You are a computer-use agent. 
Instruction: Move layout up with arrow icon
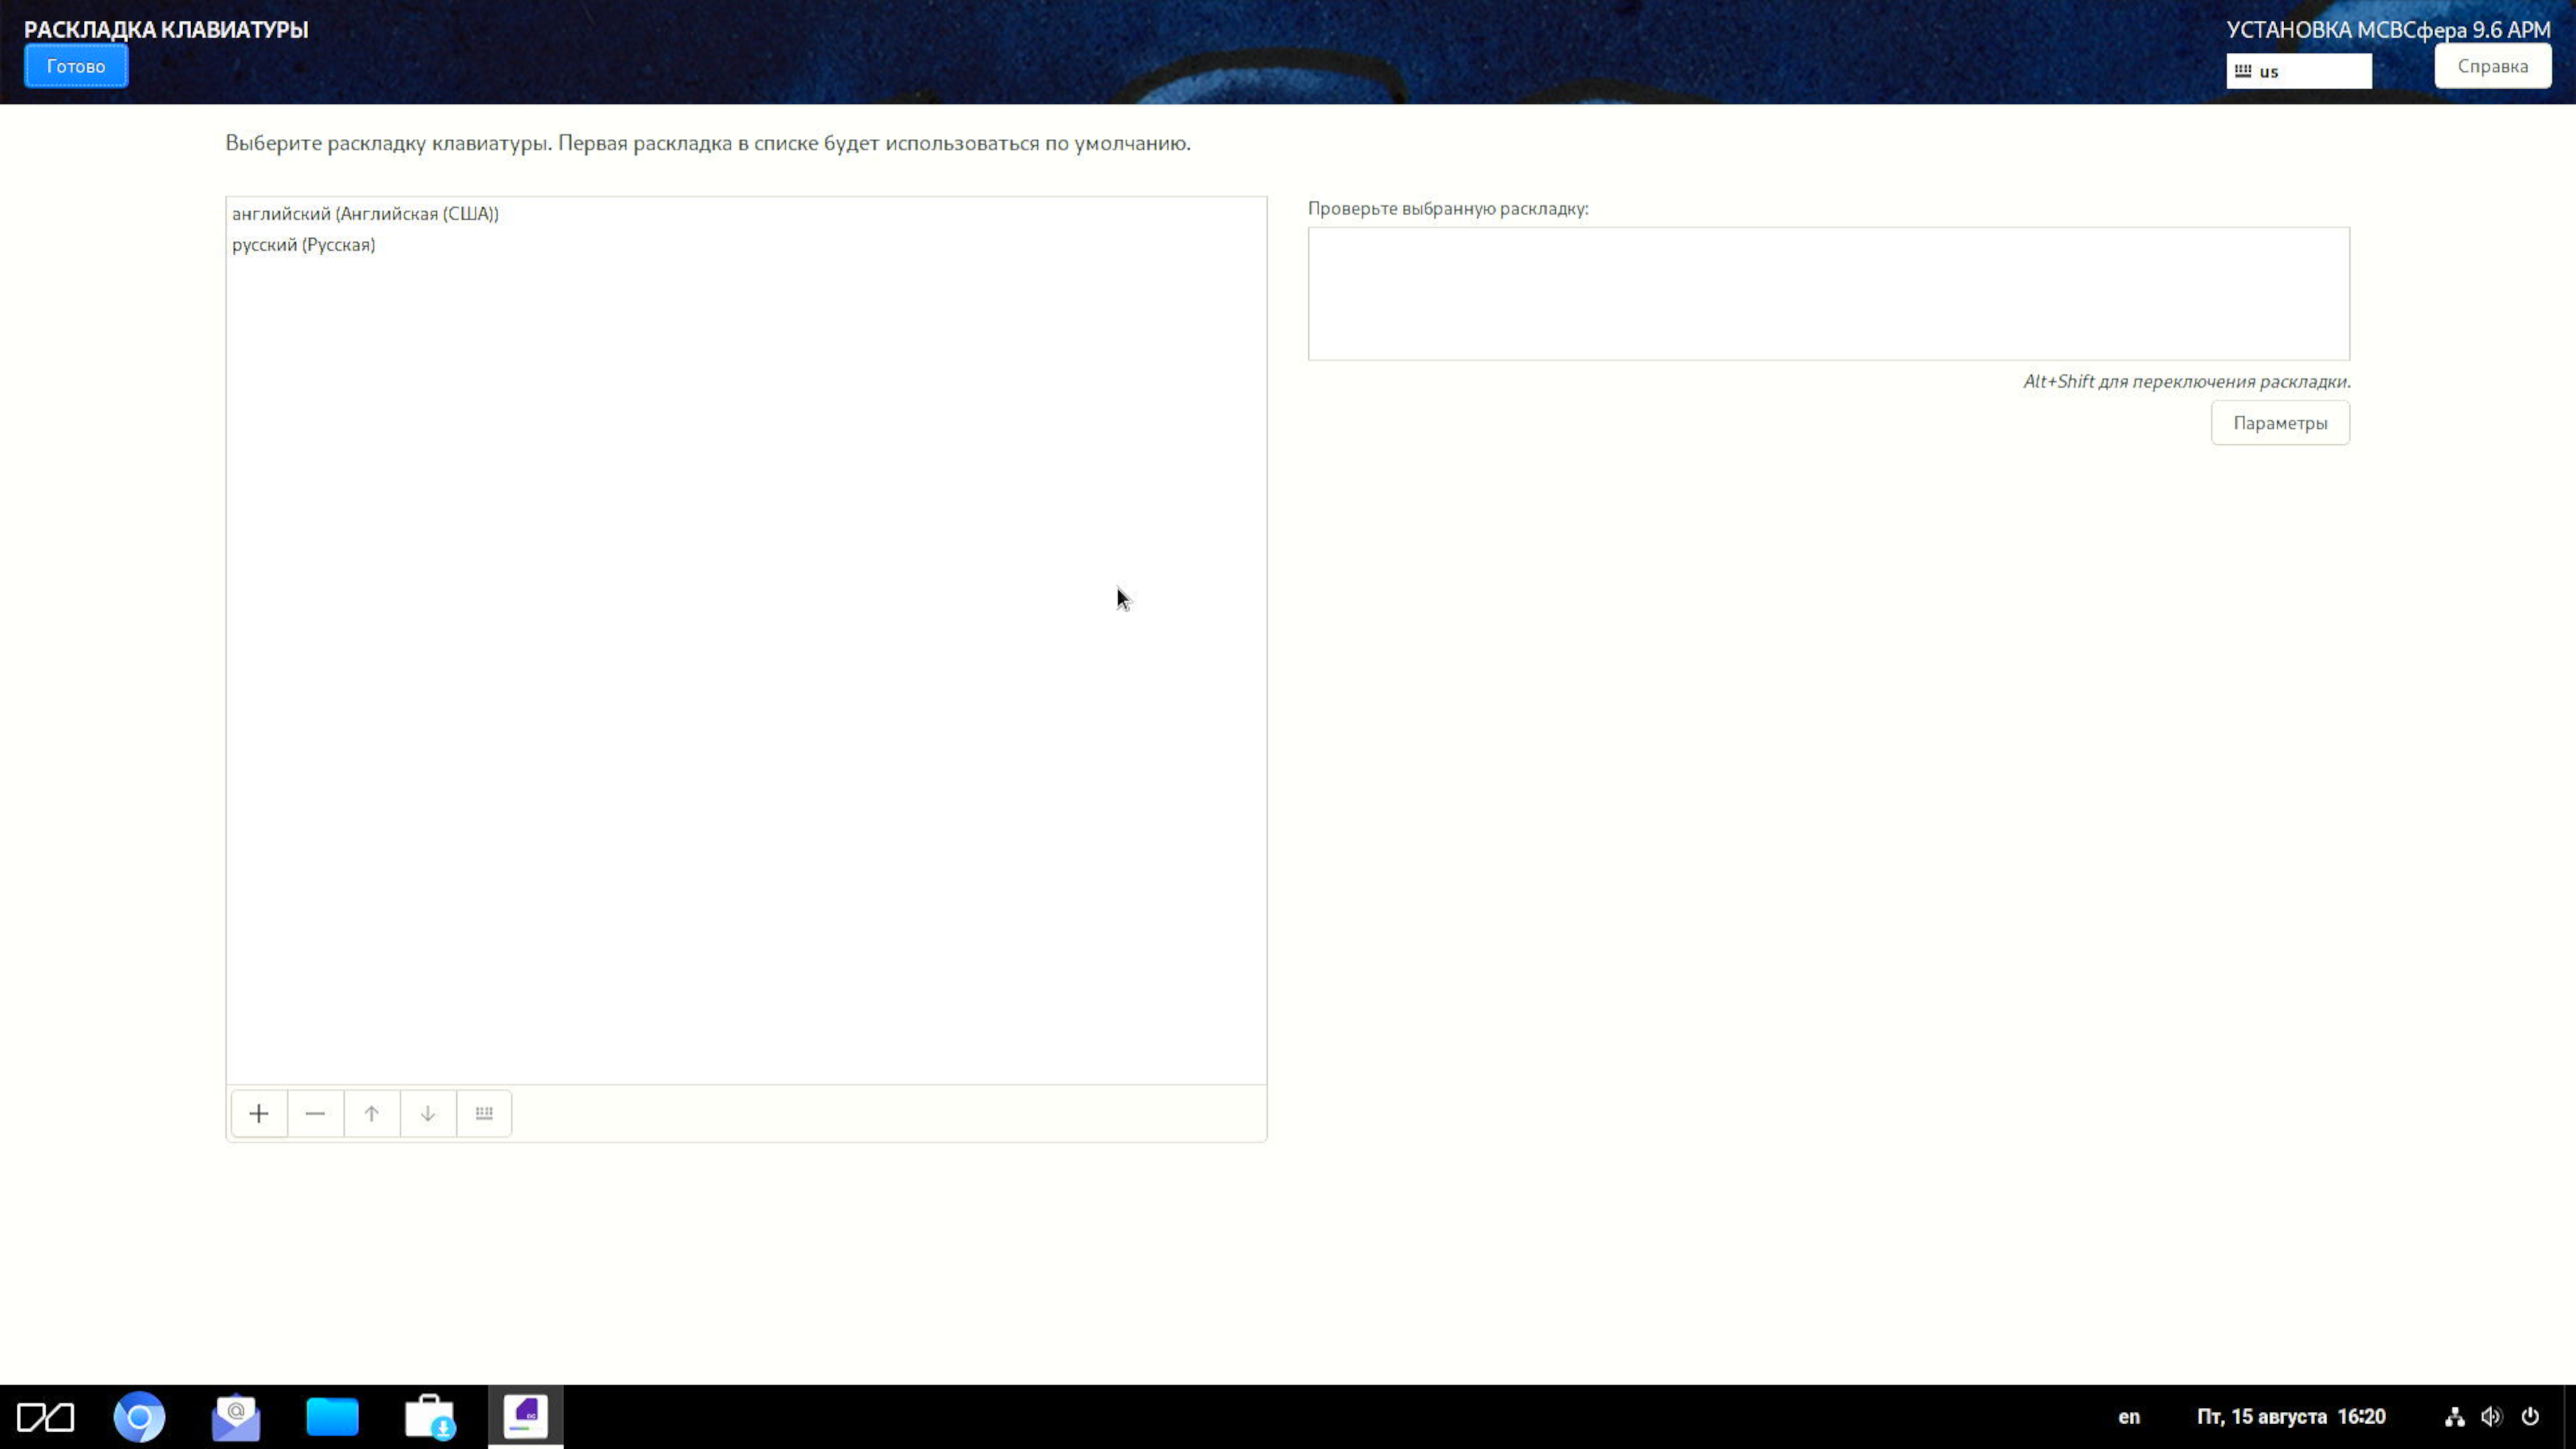(371, 1113)
